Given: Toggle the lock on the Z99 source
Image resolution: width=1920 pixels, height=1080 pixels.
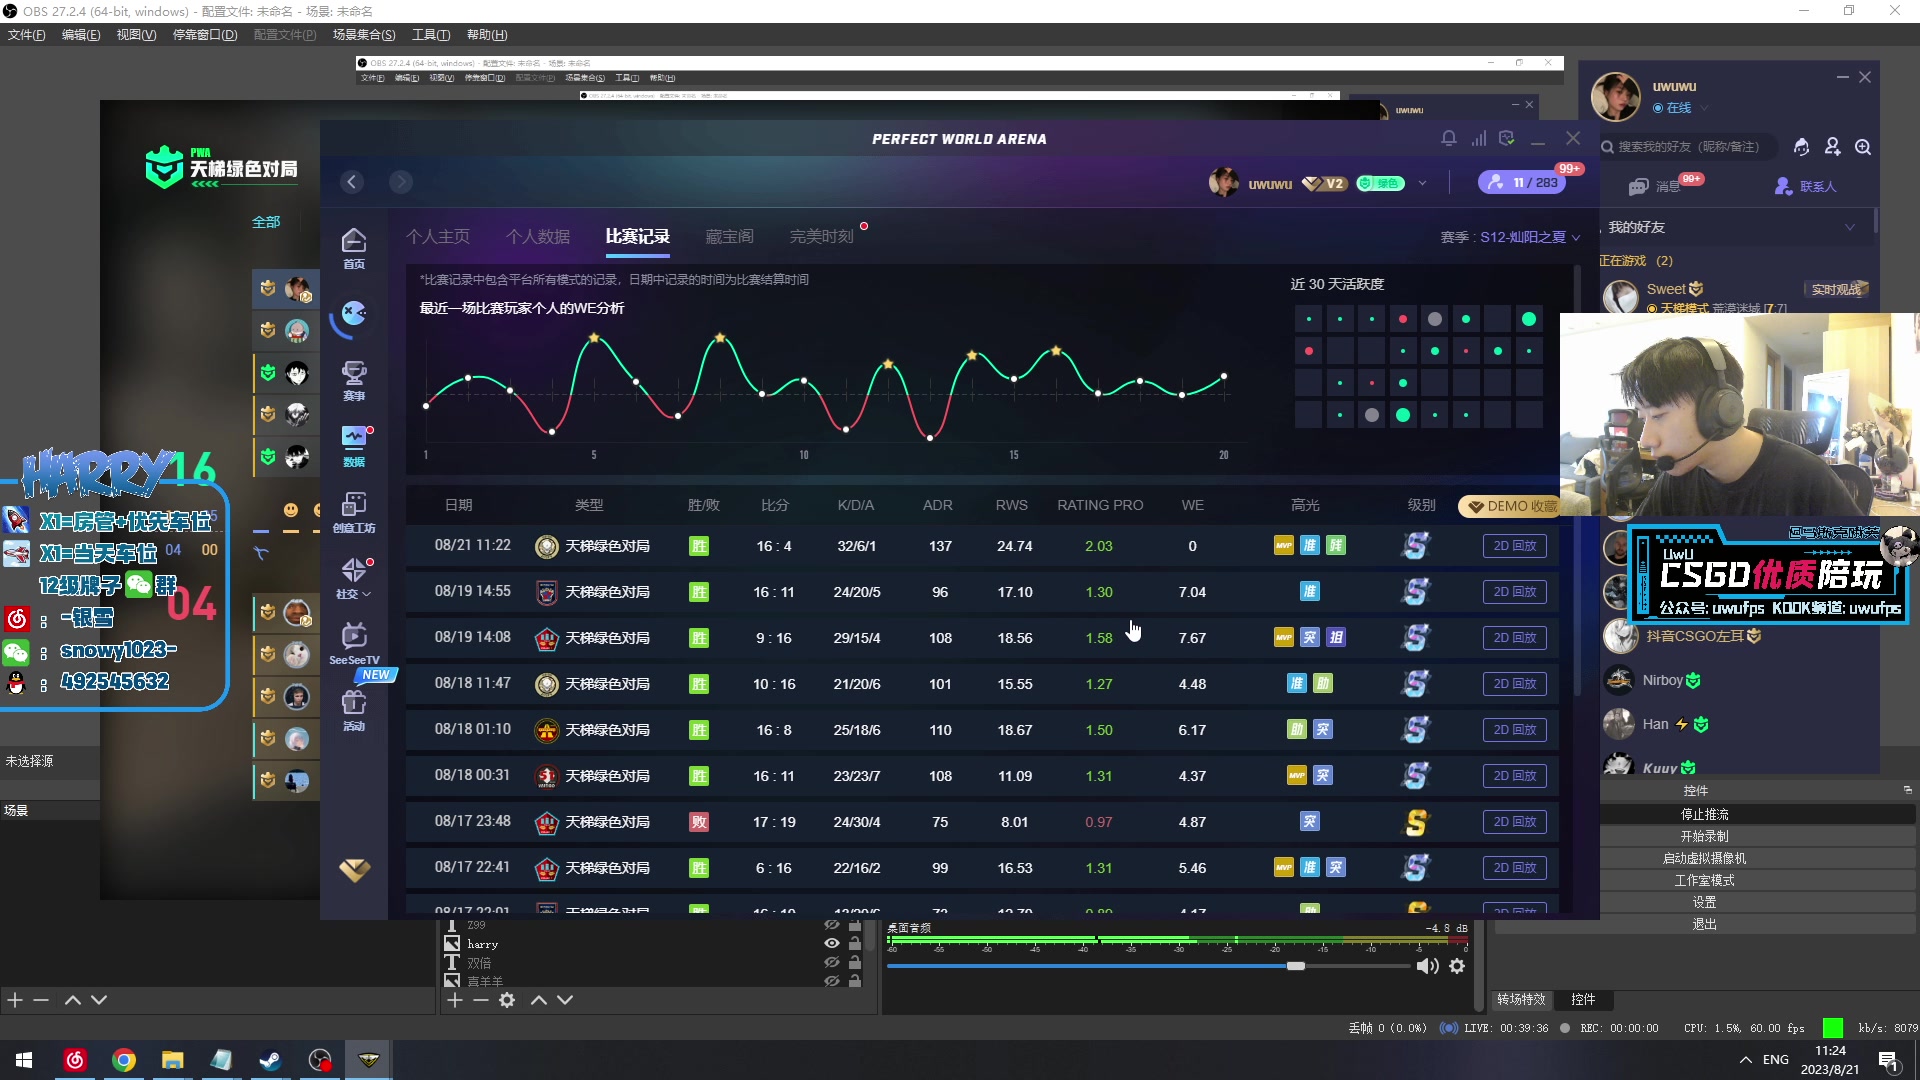Looking at the screenshot, I should (x=855, y=925).
